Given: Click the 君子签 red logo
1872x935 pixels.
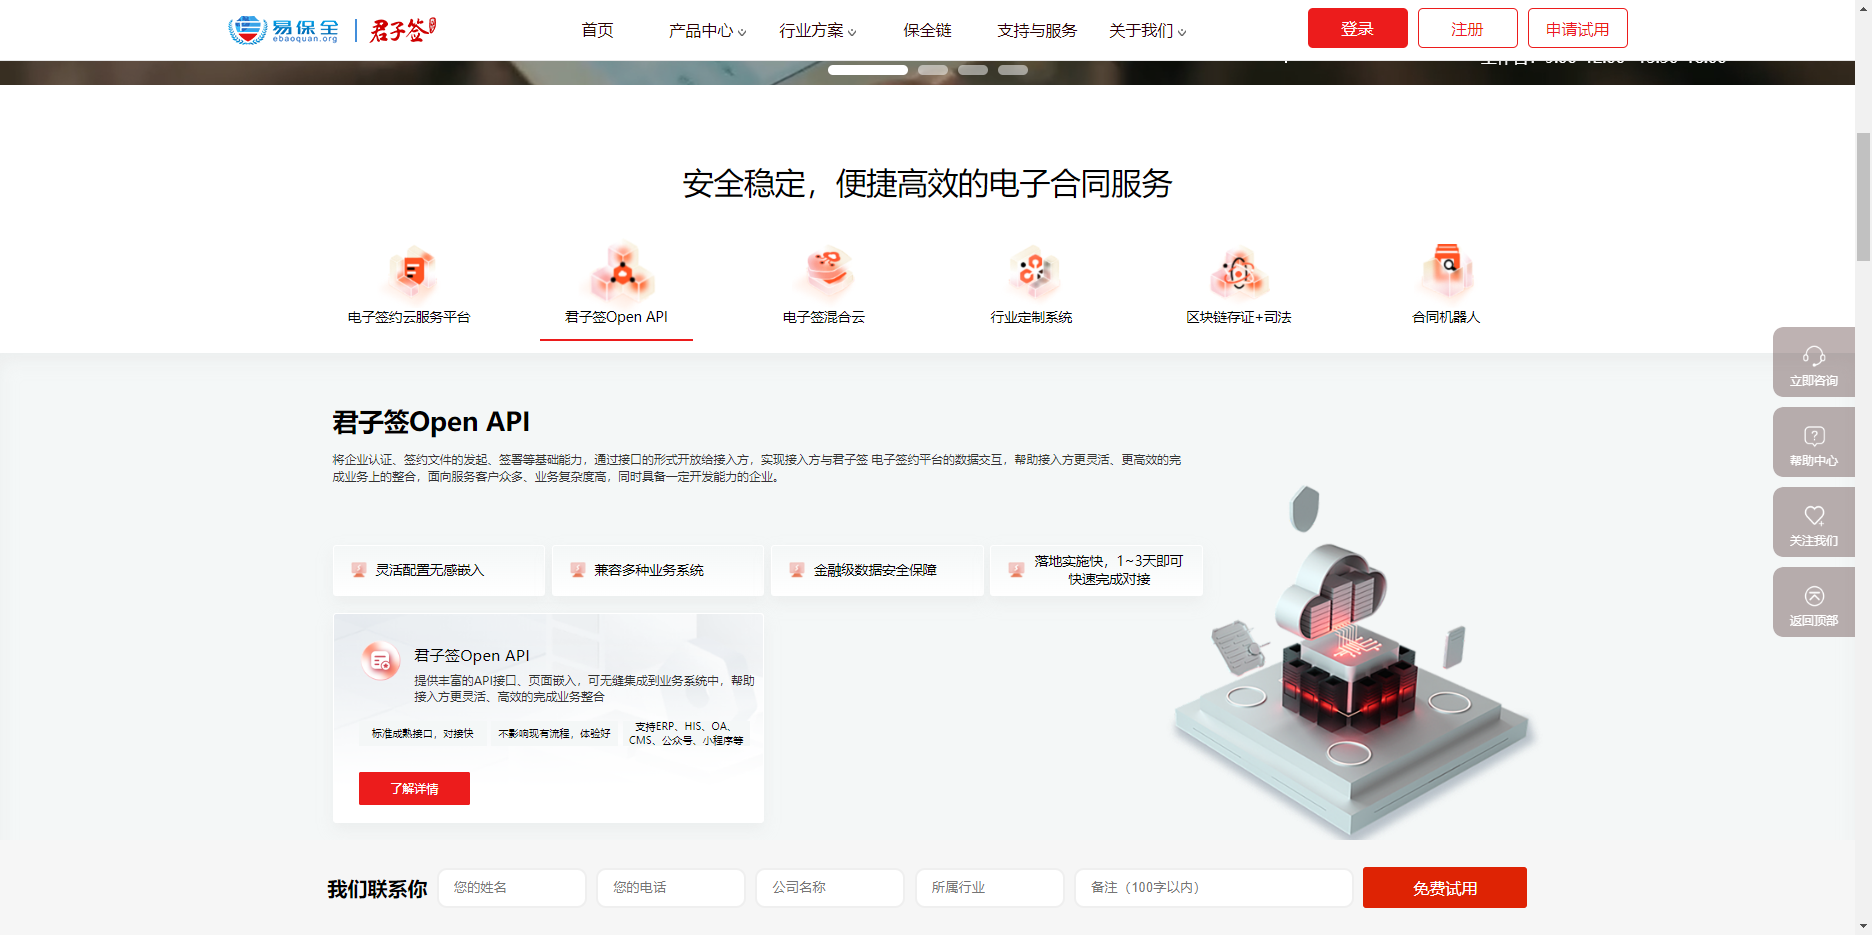Looking at the screenshot, I should (402, 30).
